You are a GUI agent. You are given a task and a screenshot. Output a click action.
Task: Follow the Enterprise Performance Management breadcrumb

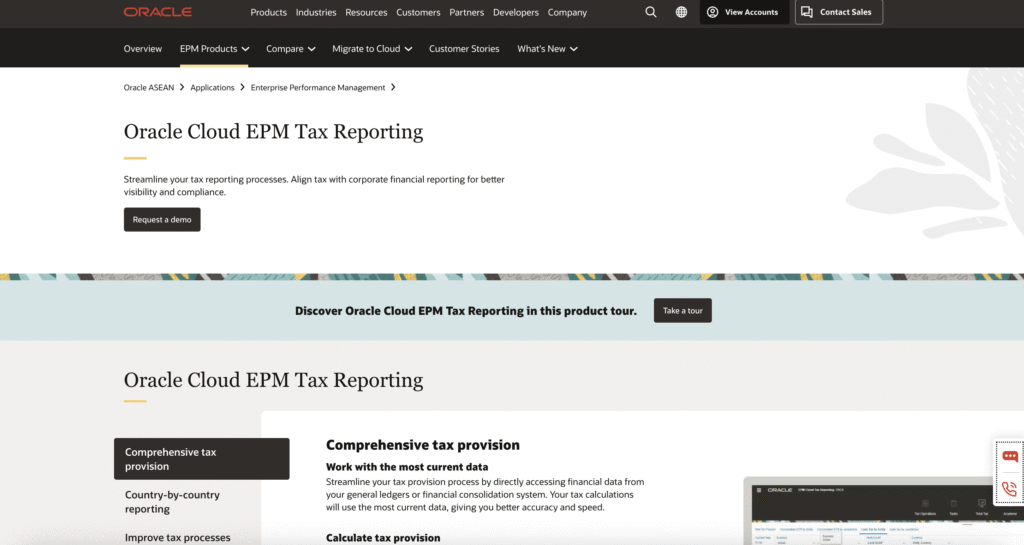pos(318,87)
